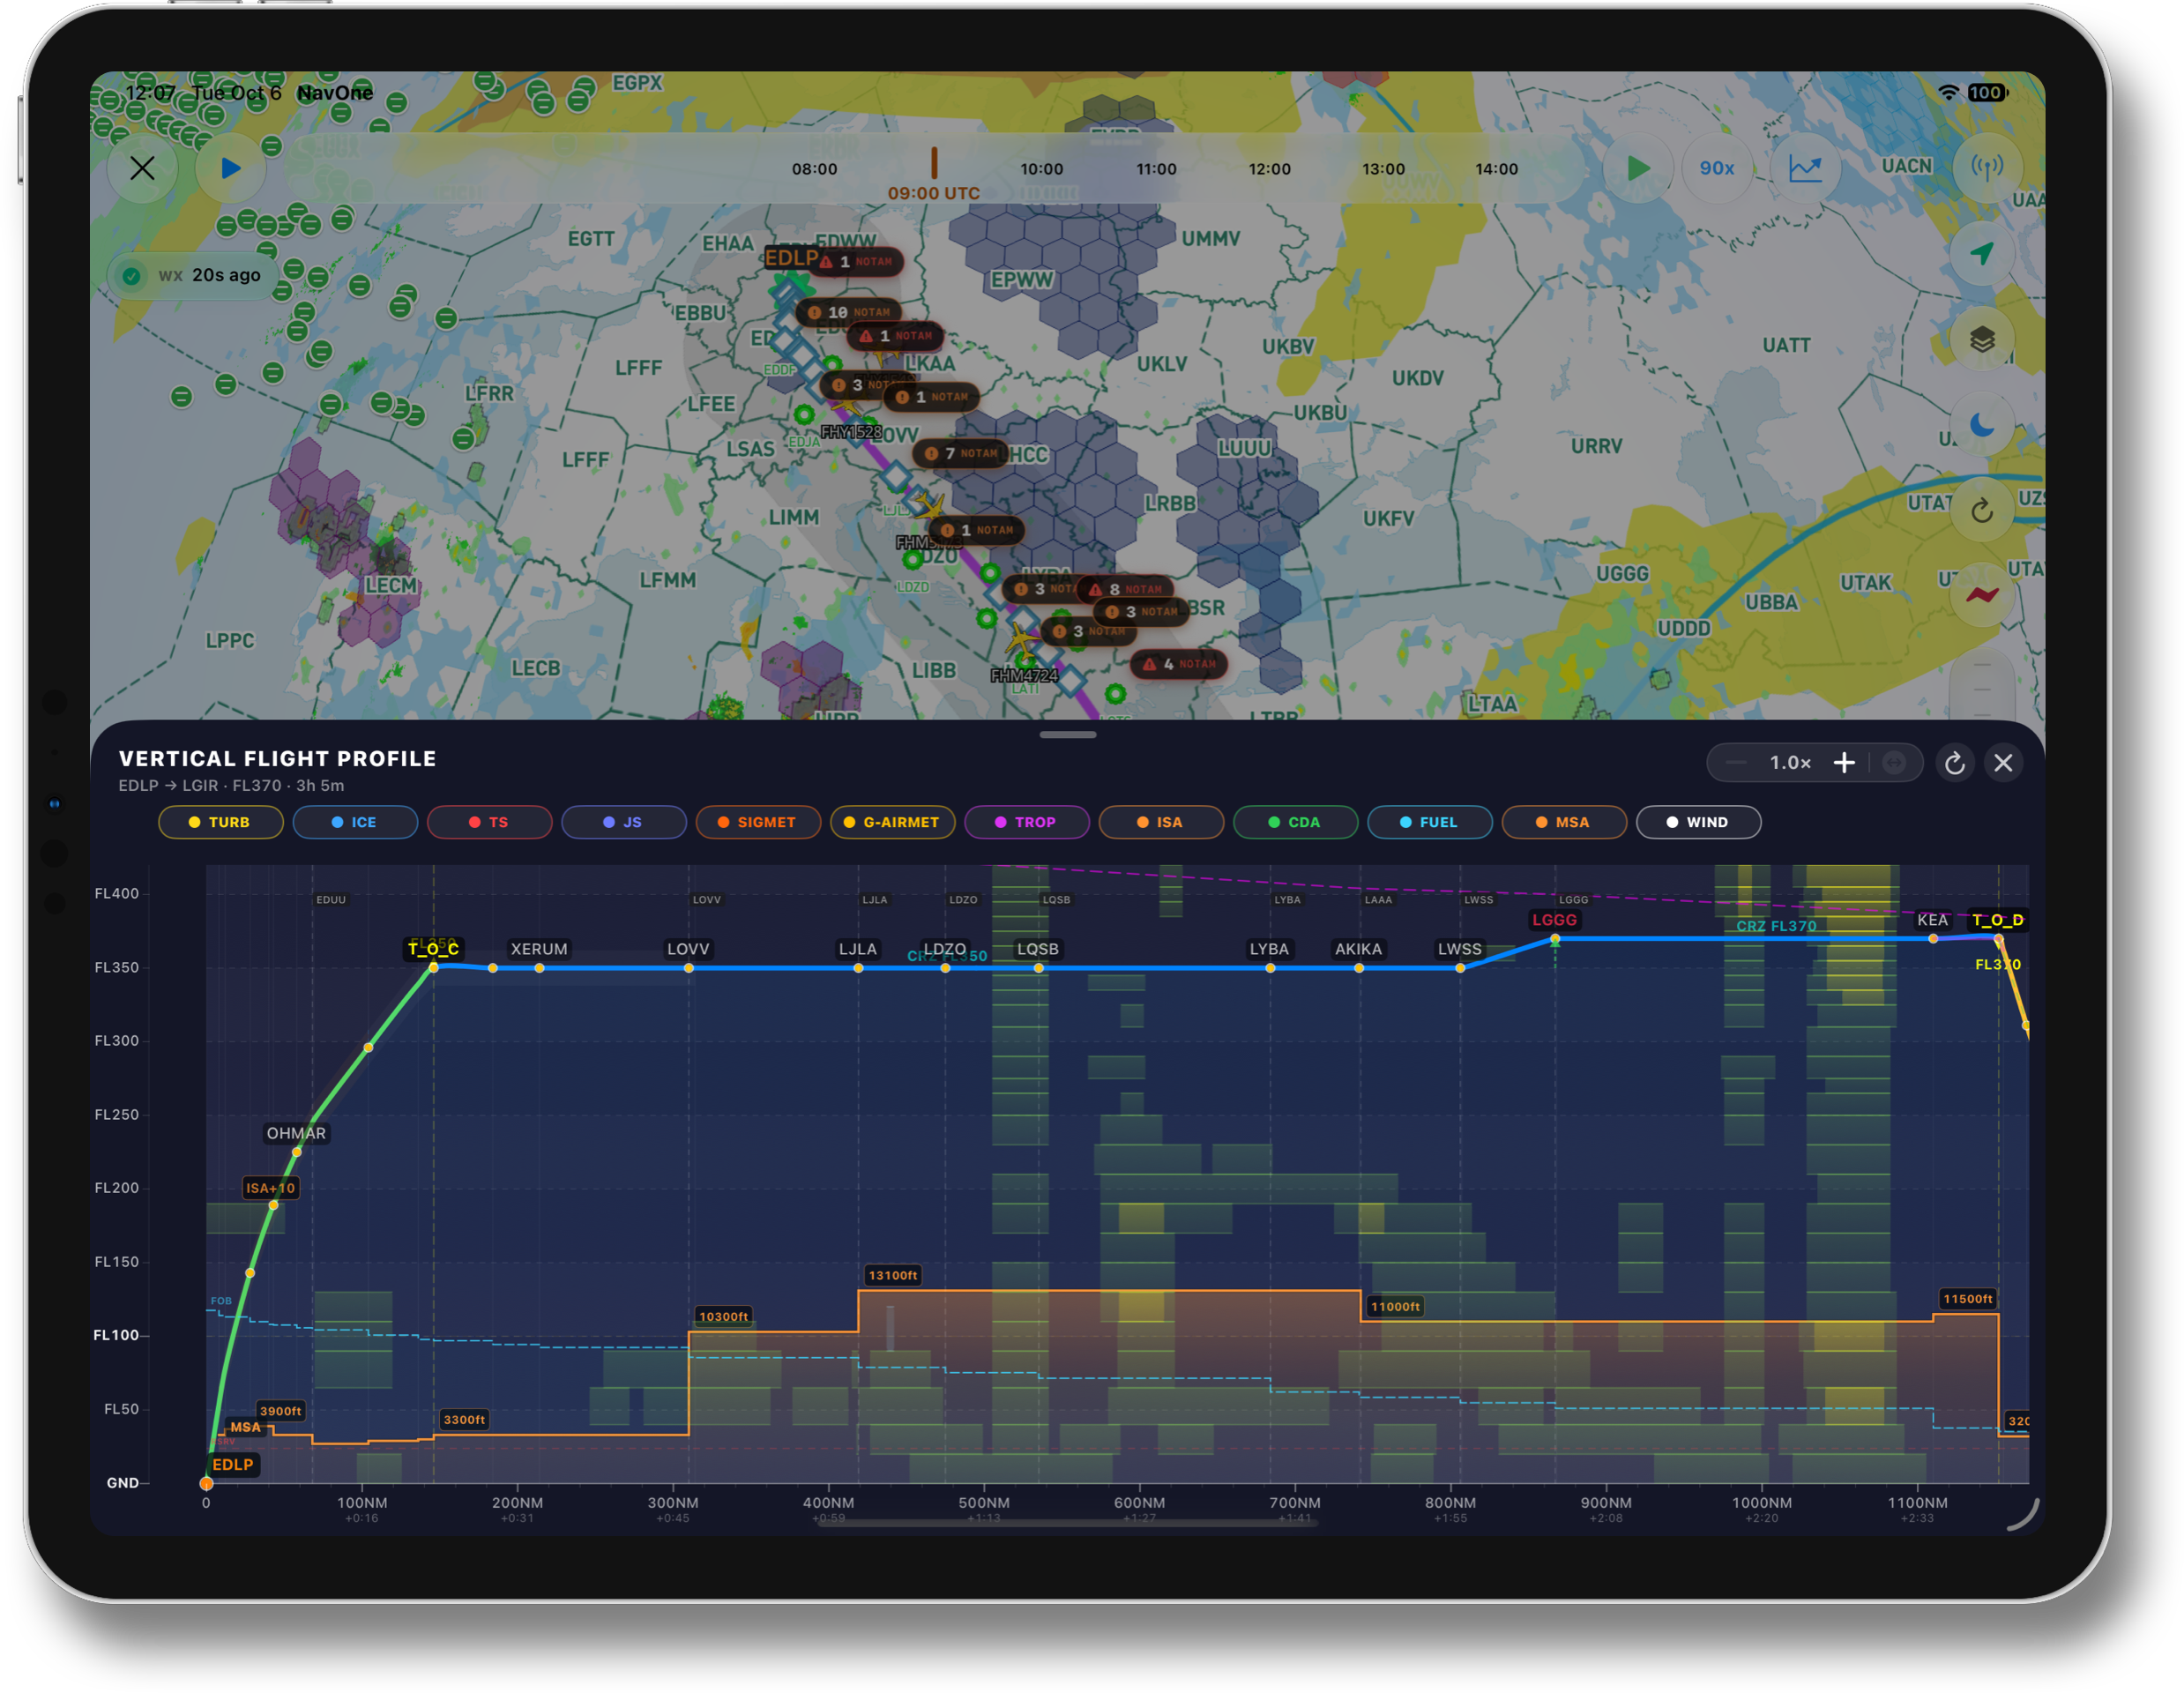Start the green timeline playback button
The image size is (2184, 1693).
click(1637, 168)
